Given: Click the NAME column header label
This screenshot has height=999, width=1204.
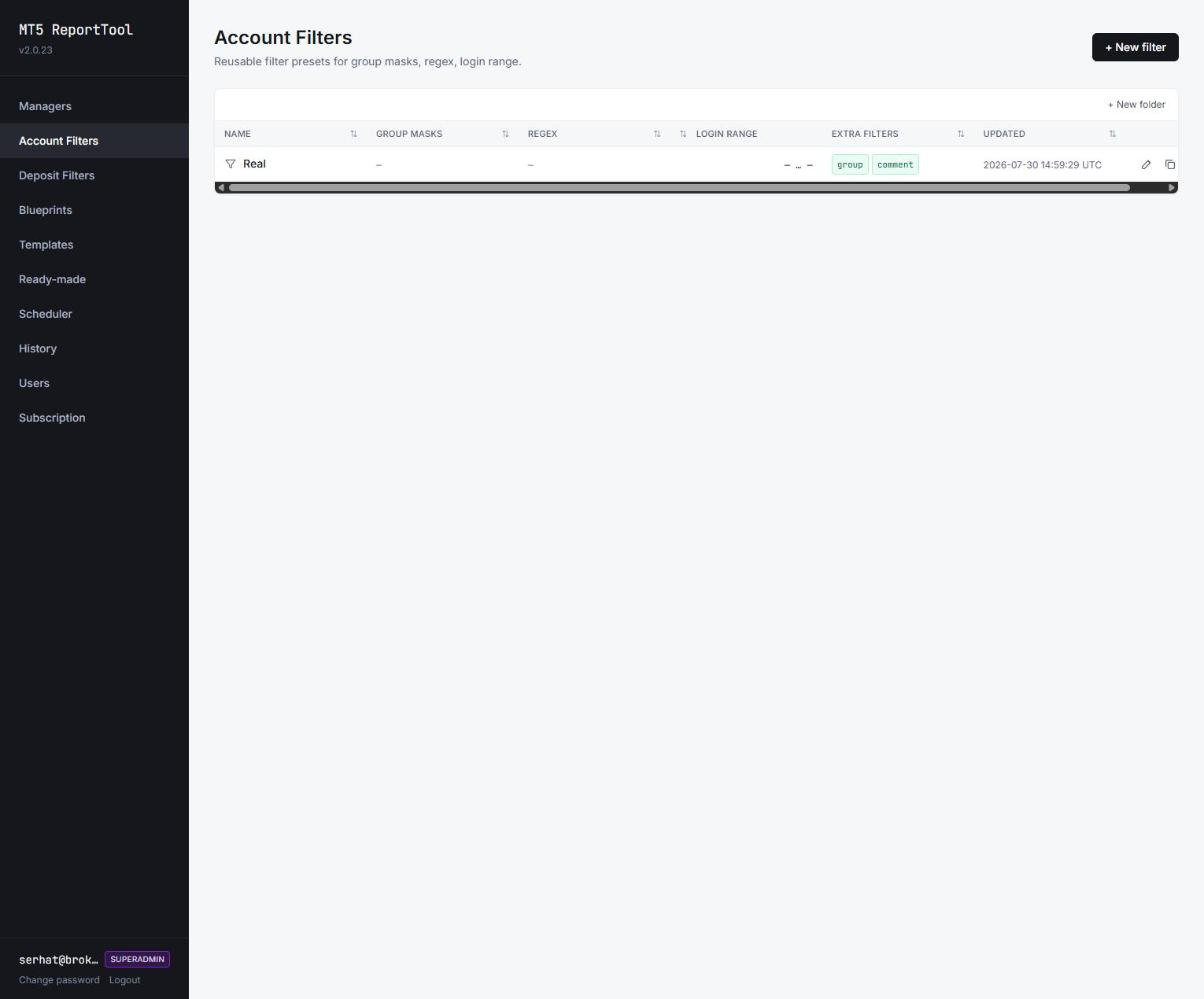Looking at the screenshot, I should coord(237,134).
